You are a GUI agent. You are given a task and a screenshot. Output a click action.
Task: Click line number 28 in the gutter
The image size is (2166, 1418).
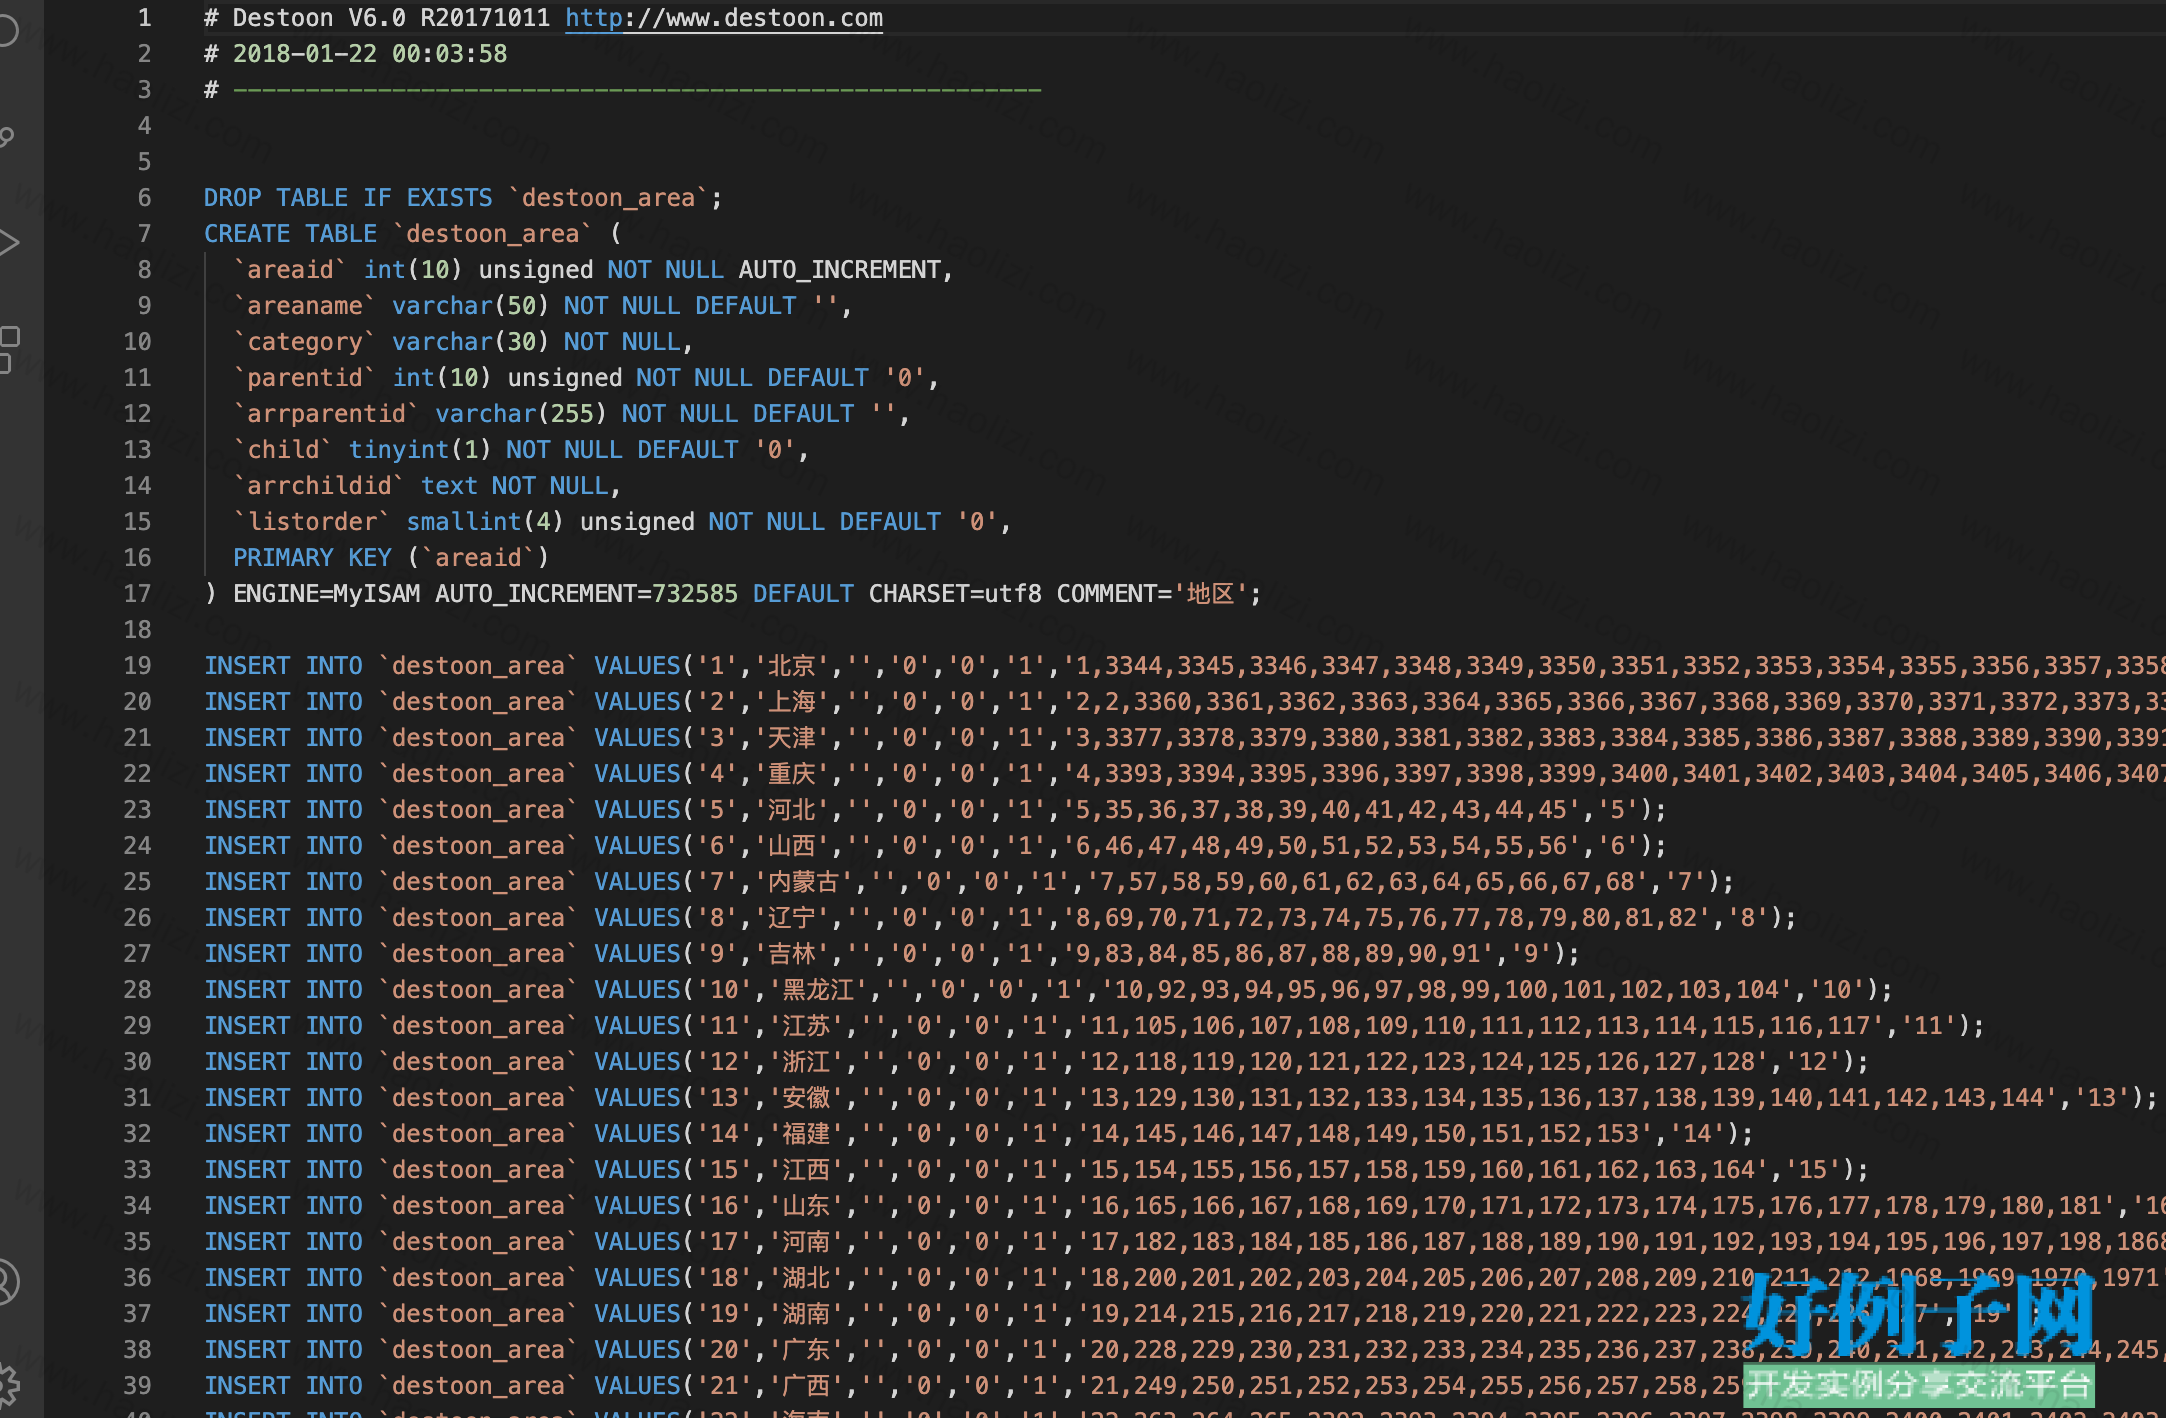pos(138,990)
